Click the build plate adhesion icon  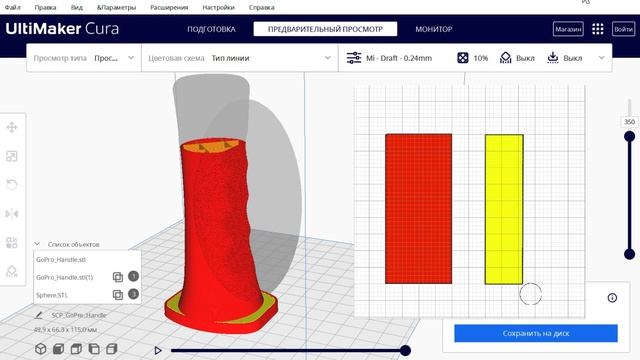[553, 58]
